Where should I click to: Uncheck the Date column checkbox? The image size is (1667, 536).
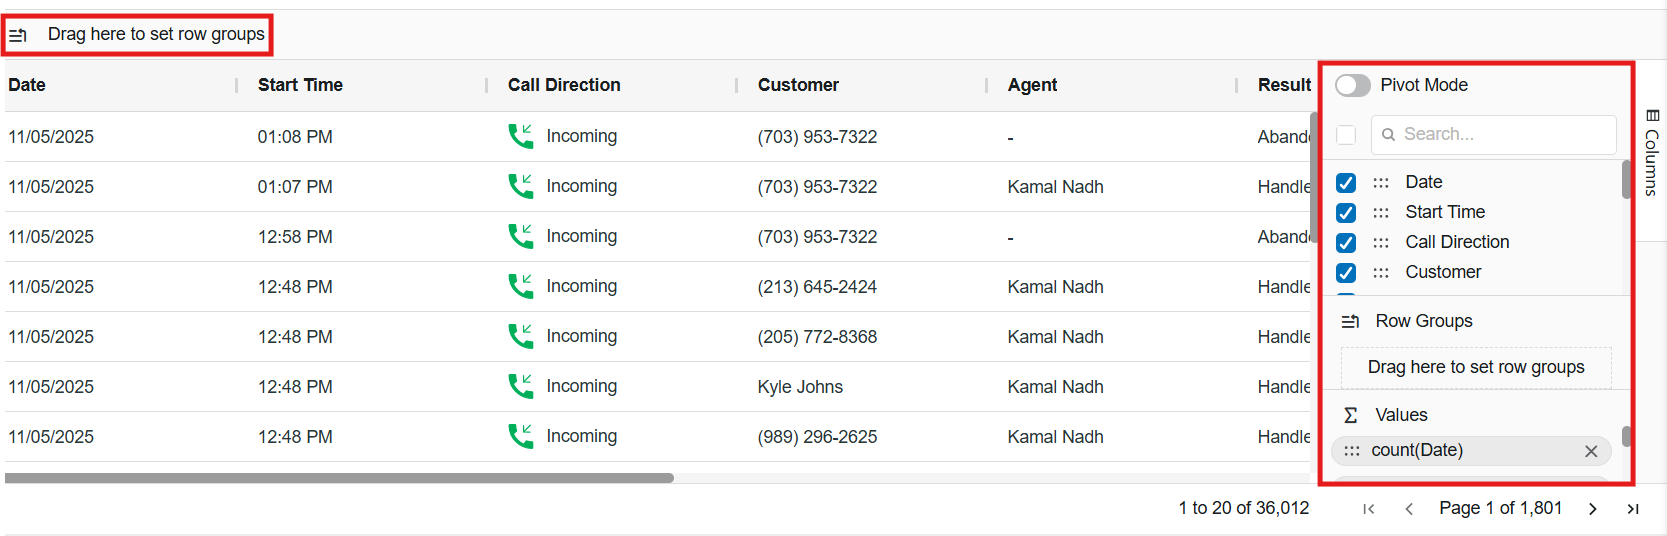pyautogui.click(x=1346, y=183)
